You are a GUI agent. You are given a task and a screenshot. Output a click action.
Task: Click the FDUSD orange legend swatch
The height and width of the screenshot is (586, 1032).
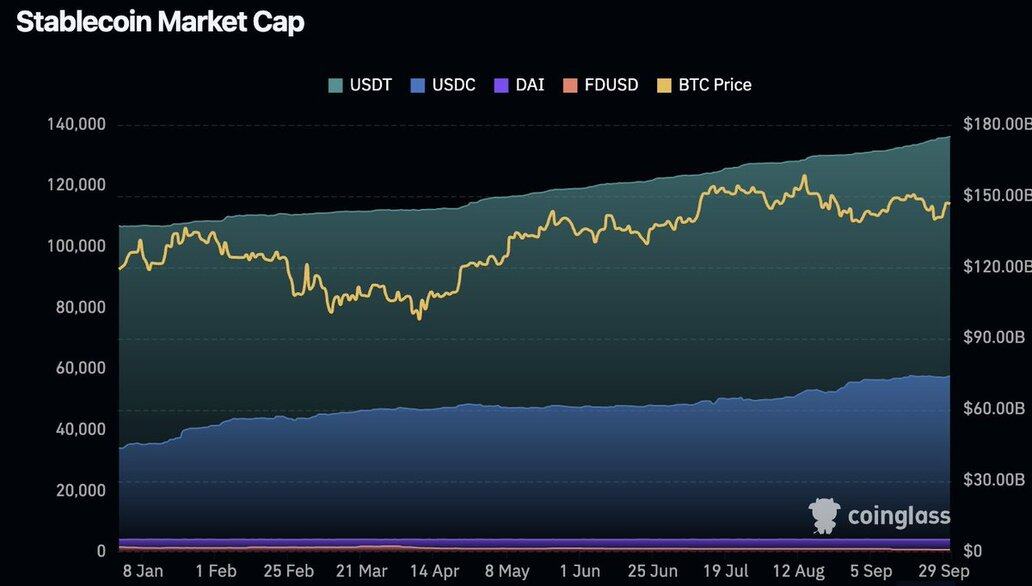tap(571, 85)
